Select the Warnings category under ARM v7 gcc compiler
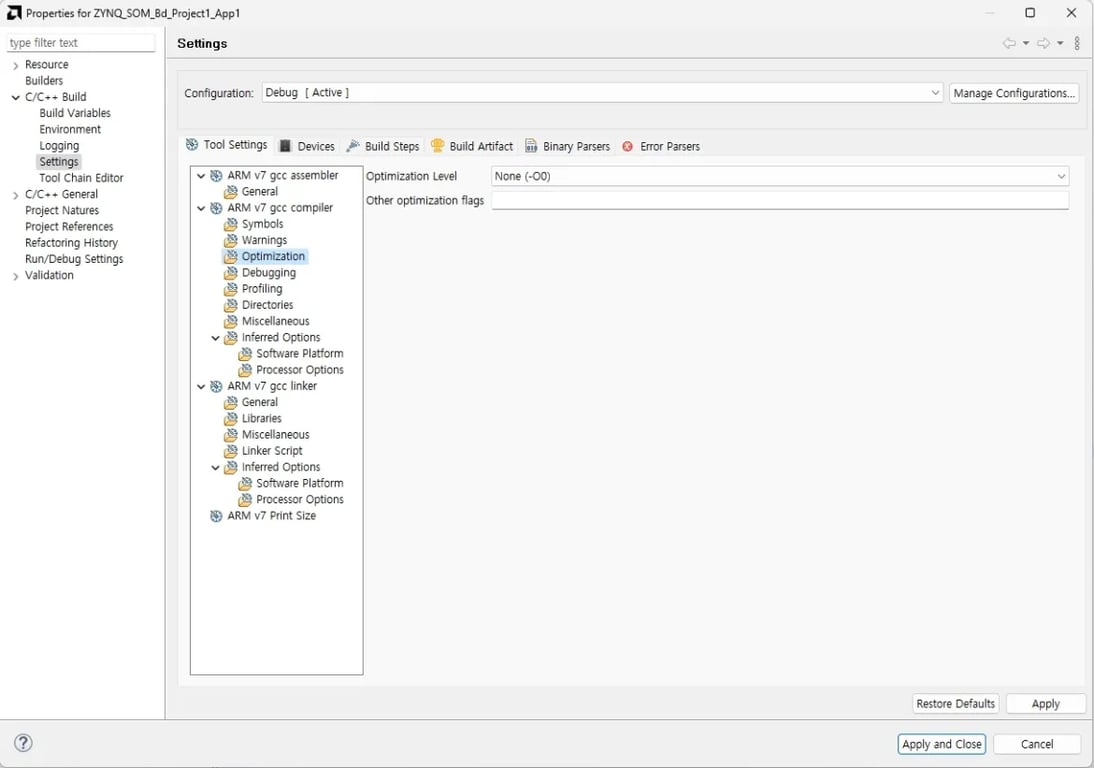Image resolution: width=1094 pixels, height=768 pixels. point(264,239)
